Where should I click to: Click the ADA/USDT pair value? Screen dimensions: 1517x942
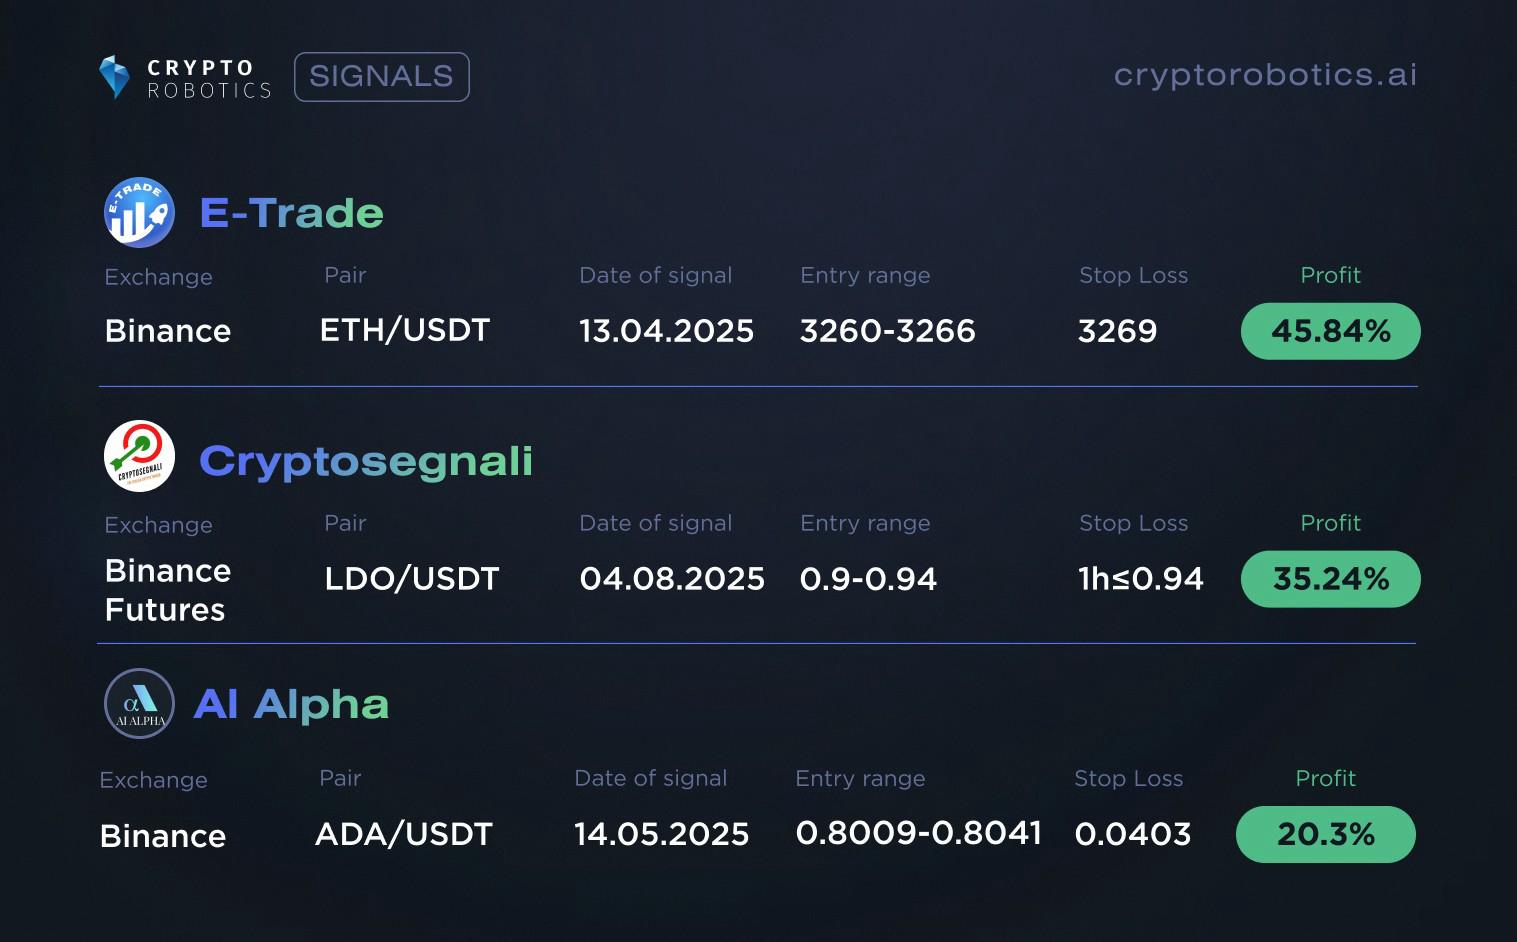click(x=404, y=834)
